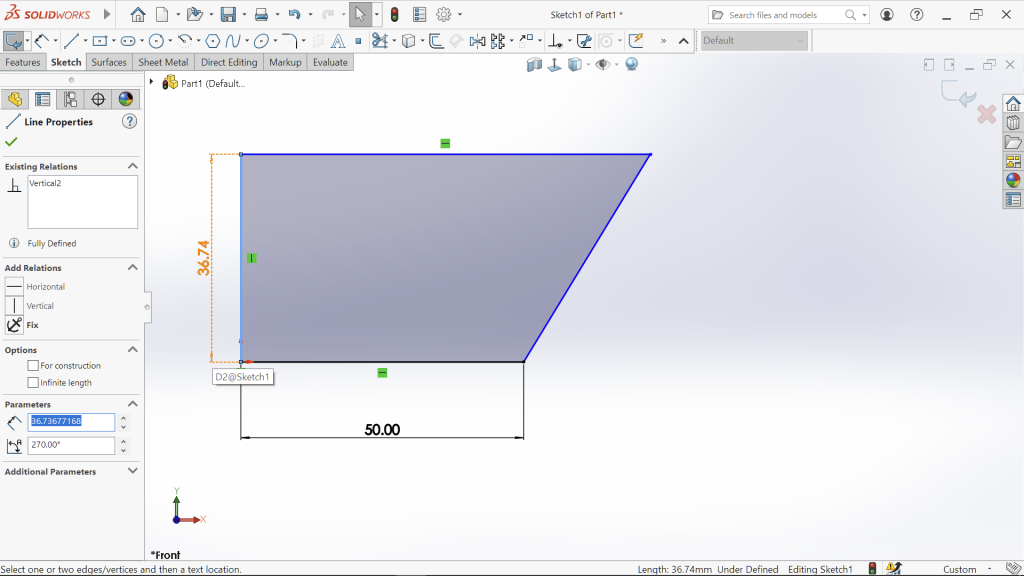Select the Smart Dimension tool

[42, 41]
